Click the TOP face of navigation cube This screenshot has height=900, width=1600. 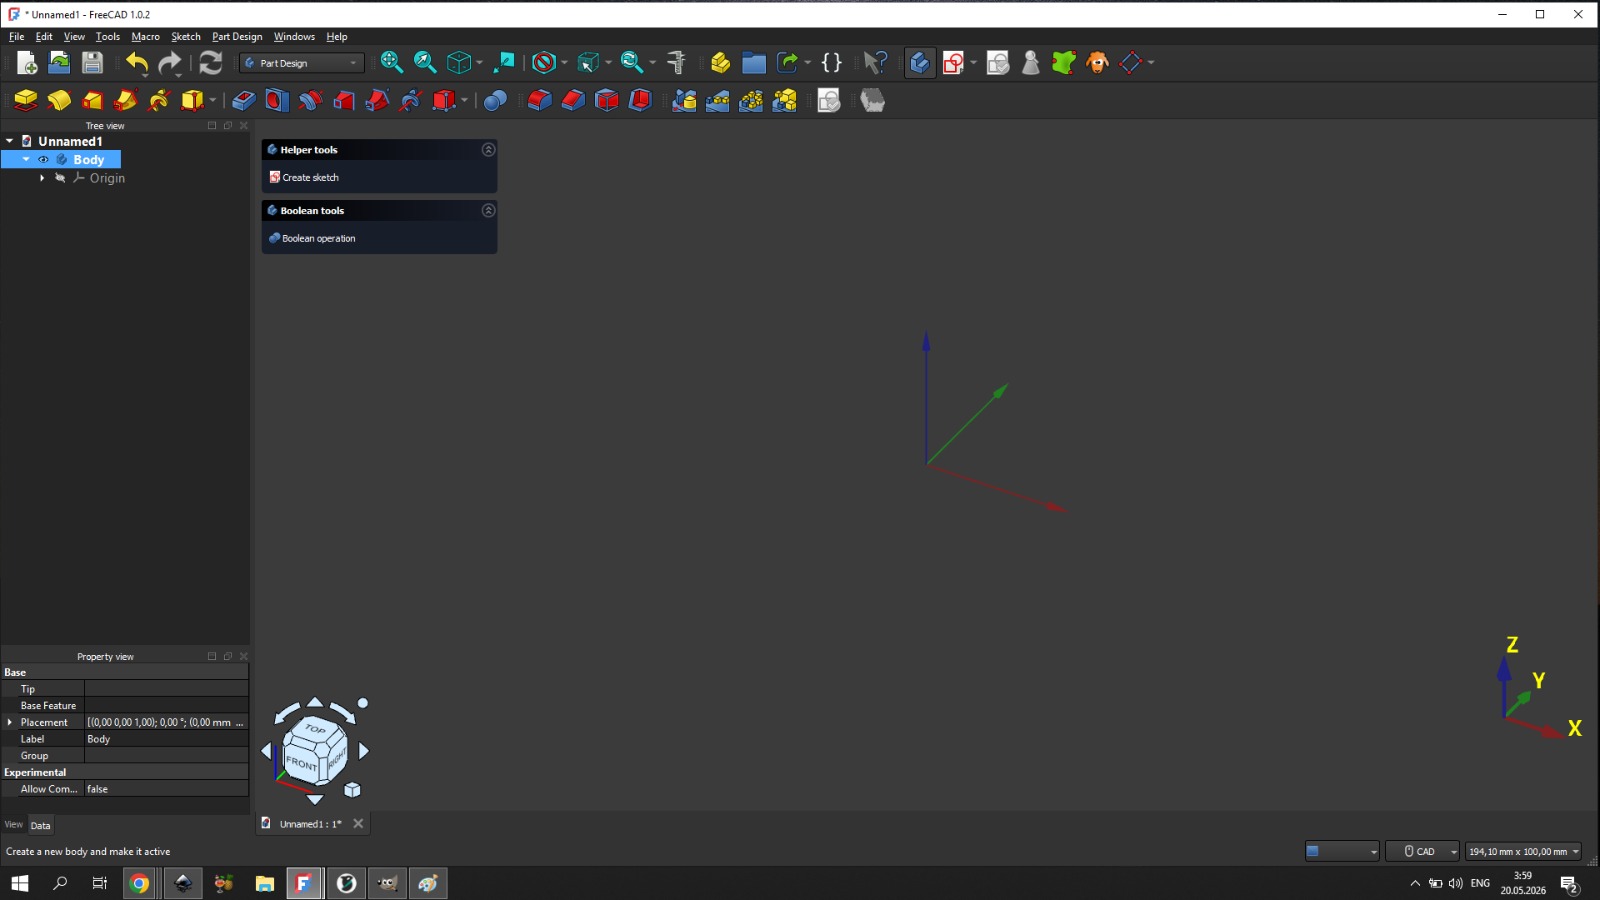coord(316,729)
